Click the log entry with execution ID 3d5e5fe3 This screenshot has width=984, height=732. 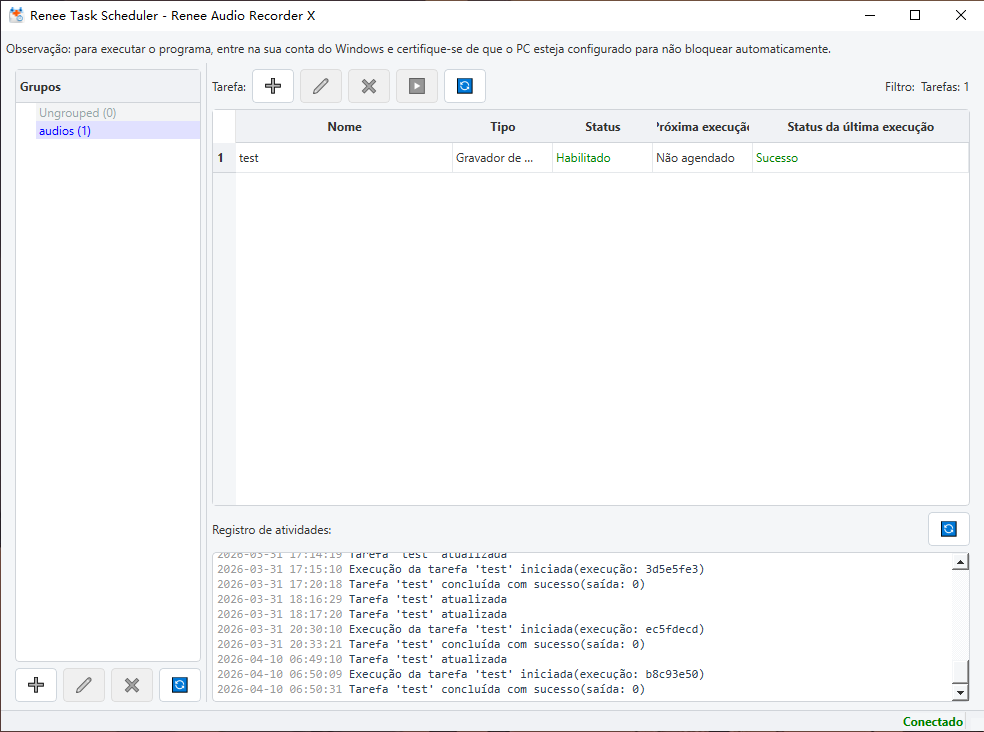[x=461, y=569]
